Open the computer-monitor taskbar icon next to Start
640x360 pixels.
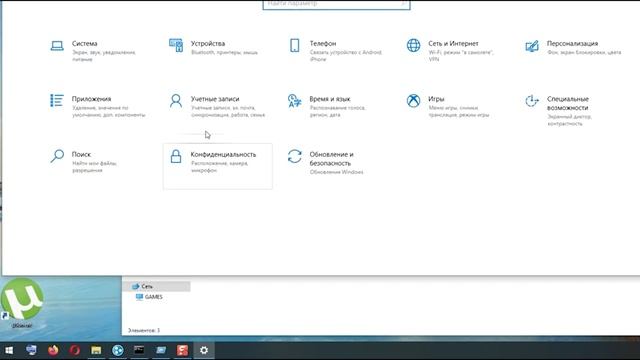[x=31, y=350]
